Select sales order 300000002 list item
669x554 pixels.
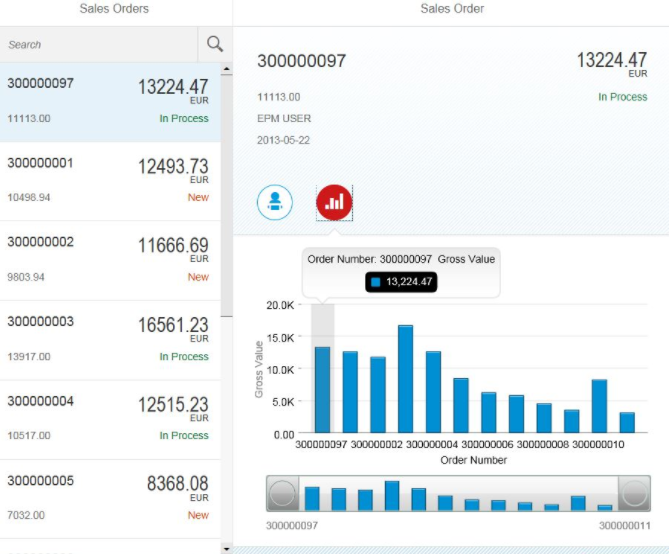point(108,260)
